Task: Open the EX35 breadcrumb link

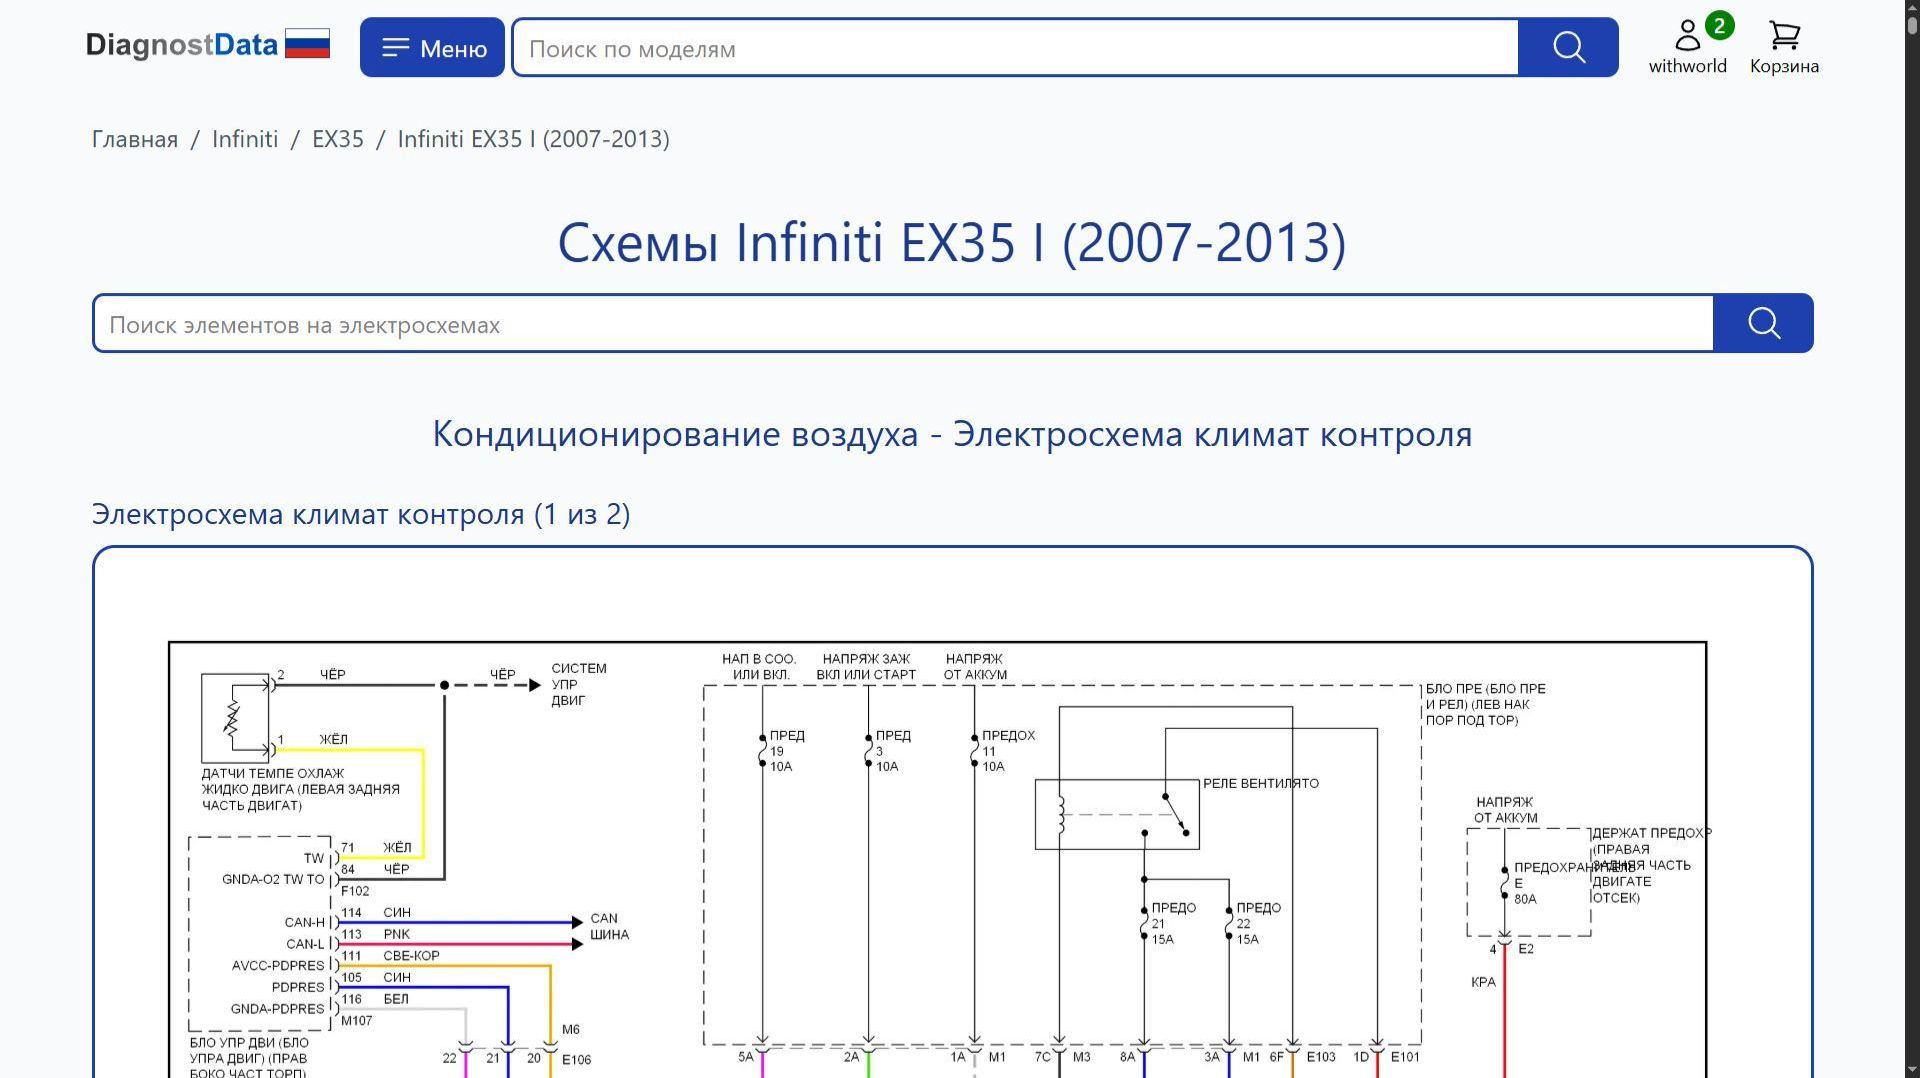Action: 338,139
